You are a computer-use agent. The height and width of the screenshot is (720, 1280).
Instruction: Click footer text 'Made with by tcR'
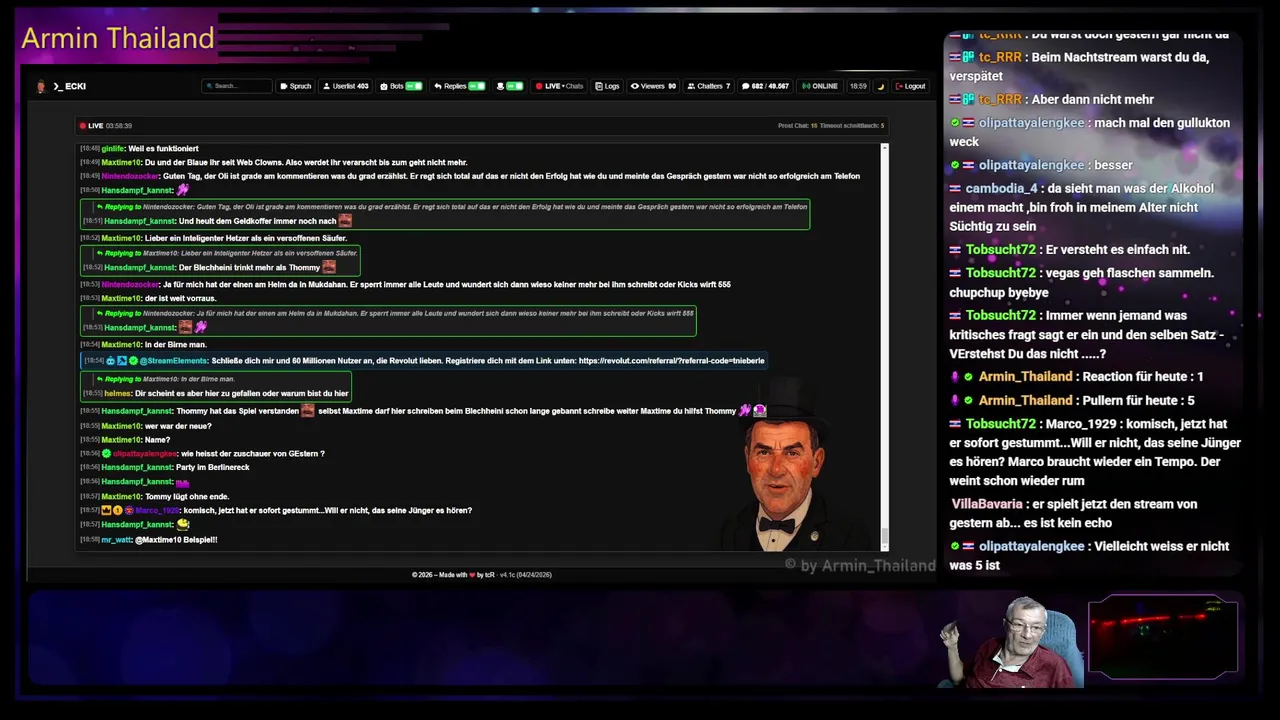468,575
